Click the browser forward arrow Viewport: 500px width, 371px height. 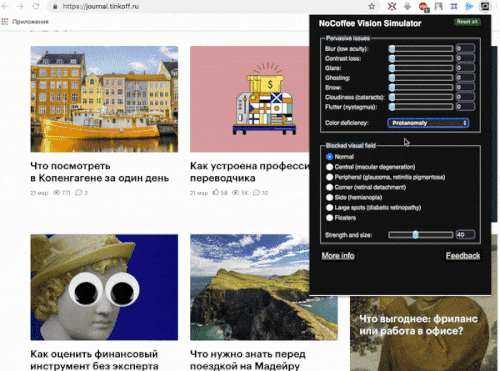[20, 6]
